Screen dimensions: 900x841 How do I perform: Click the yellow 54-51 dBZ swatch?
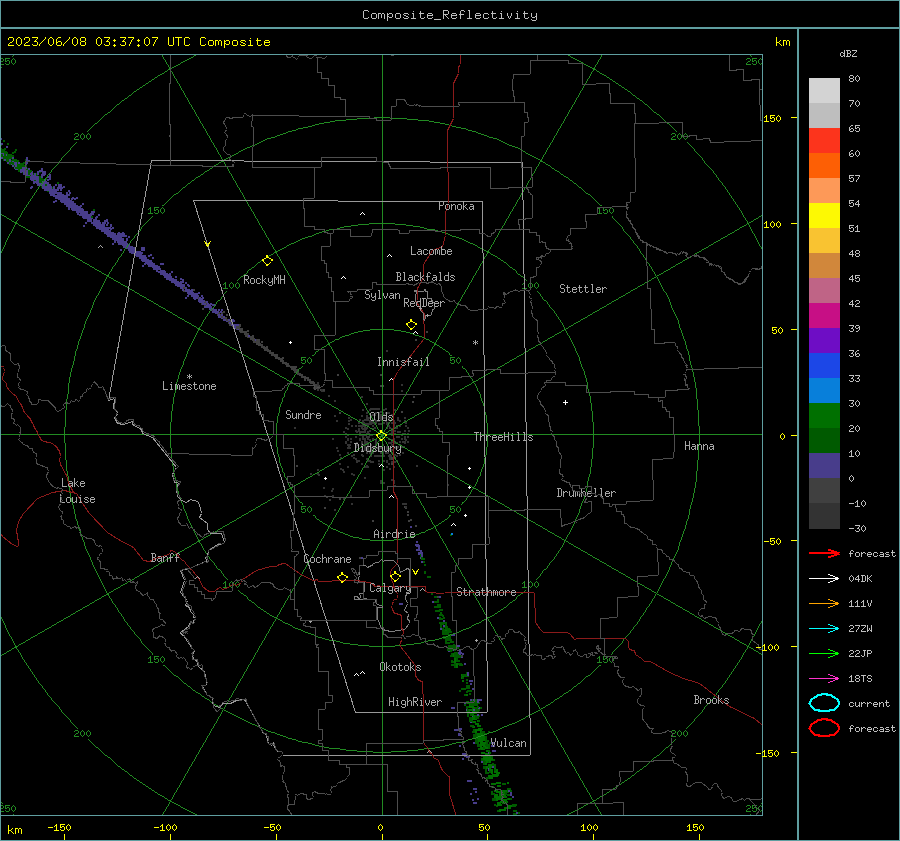click(x=824, y=216)
